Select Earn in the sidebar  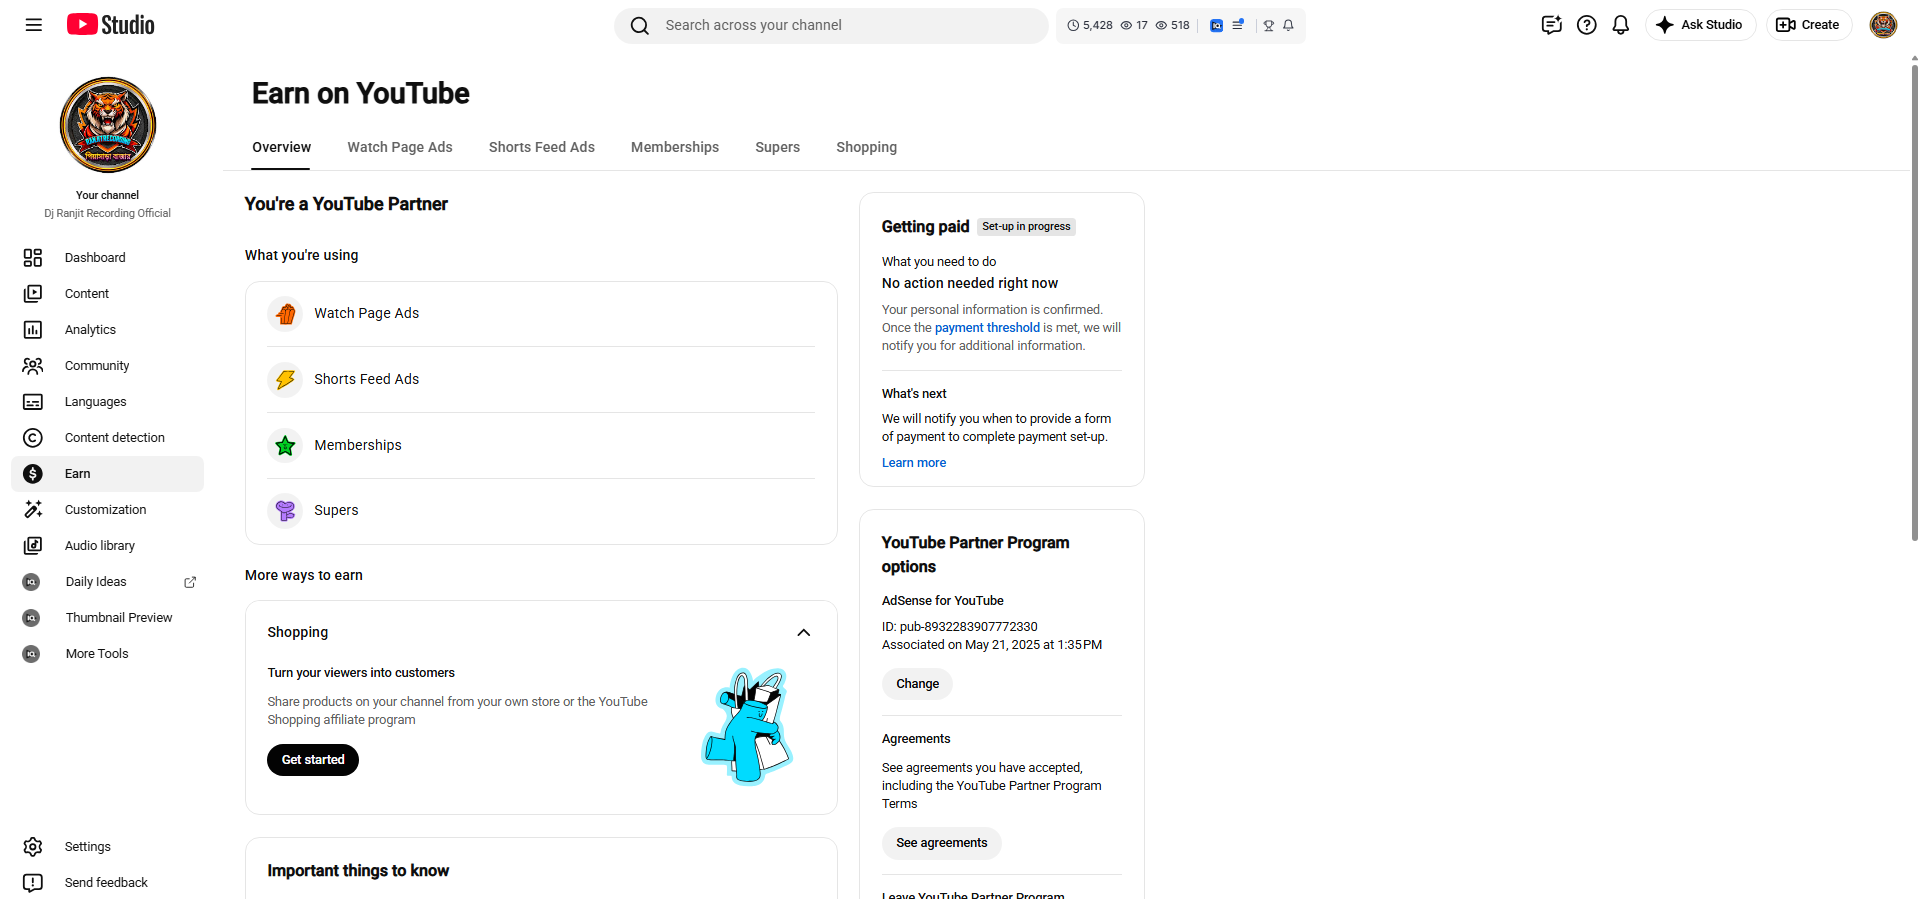point(107,474)
